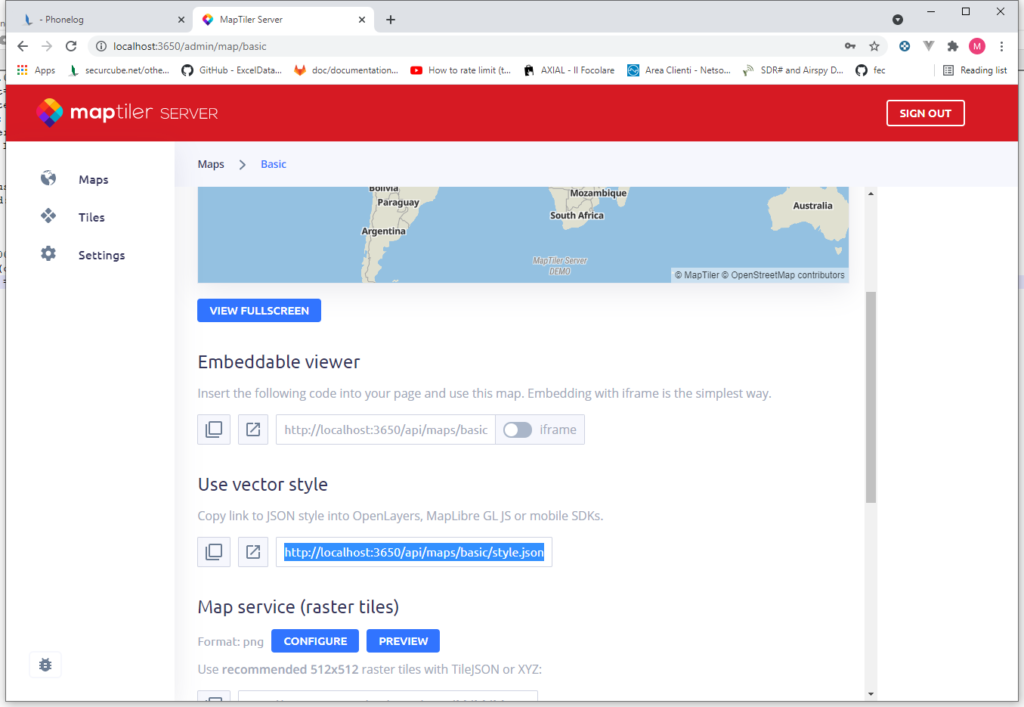
Task: Open Settings using the gear icon
Action: click(48, 254)
